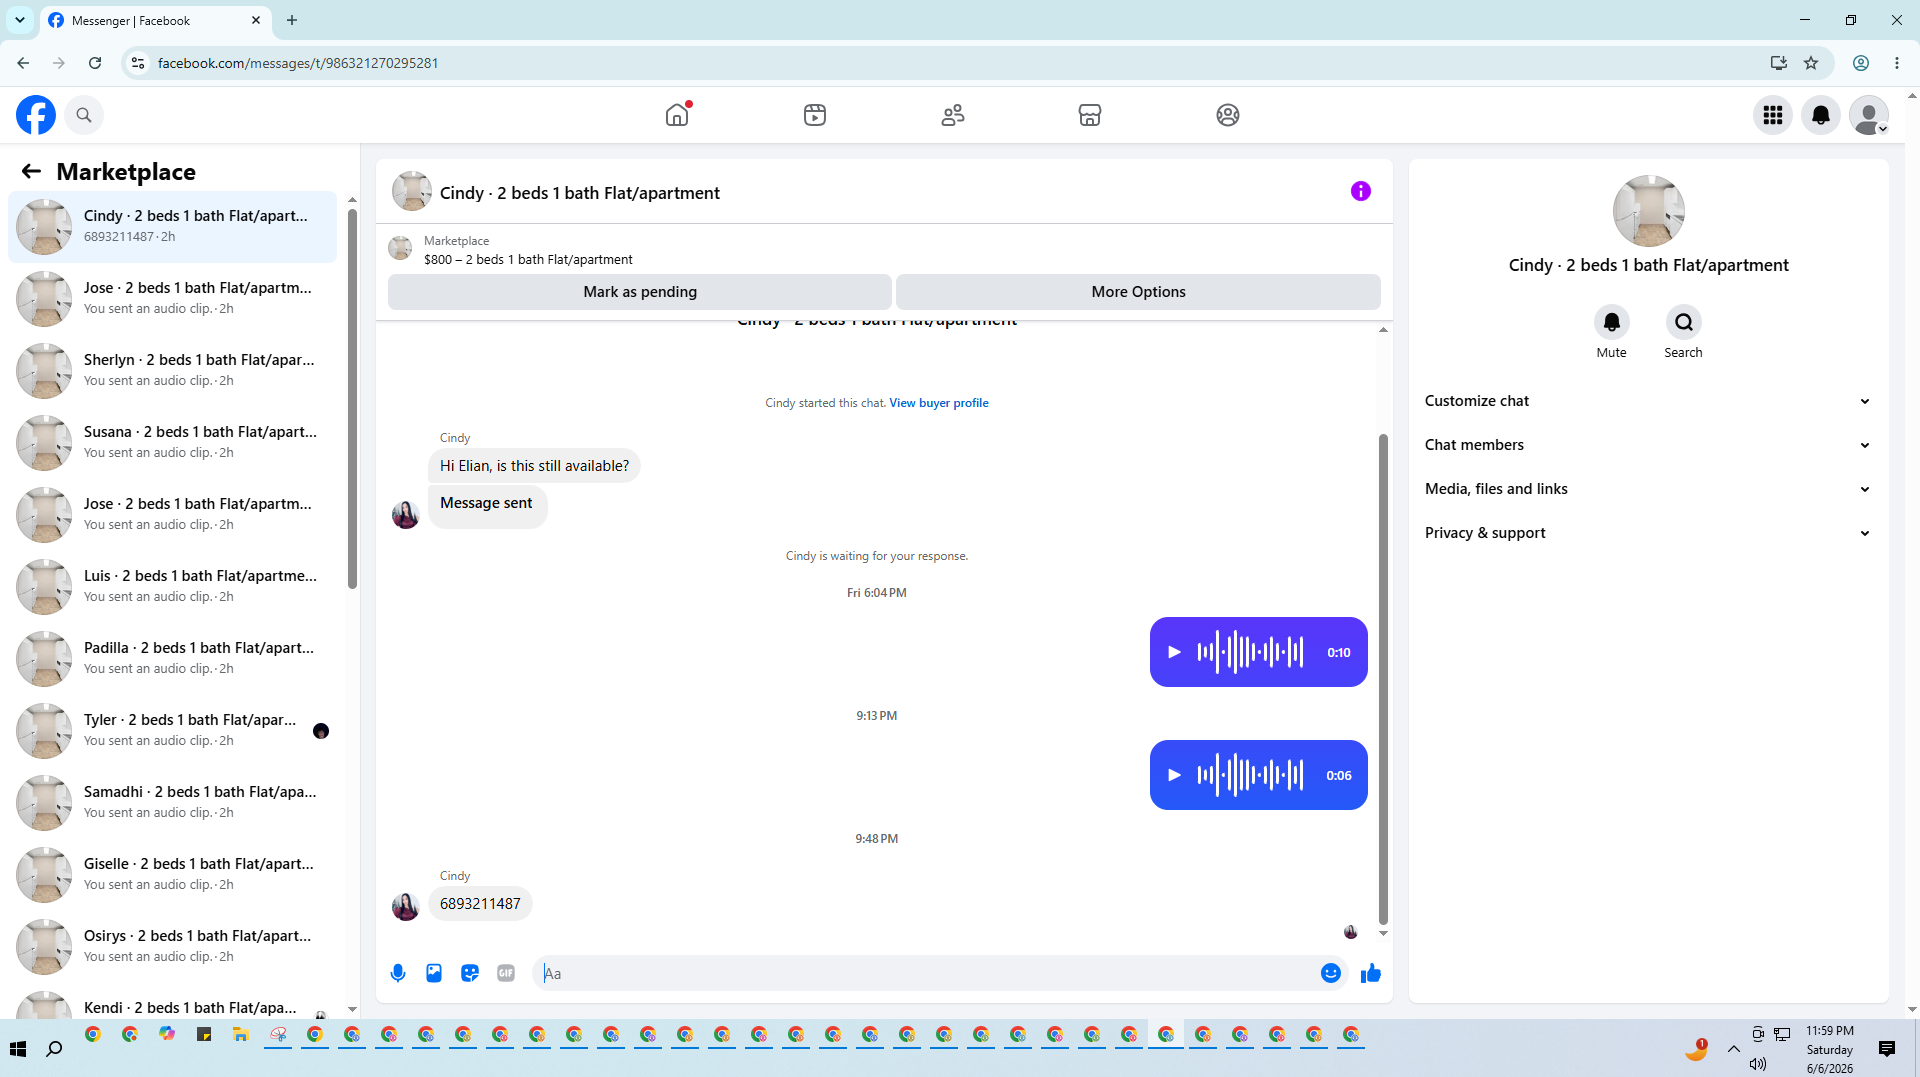Open Padilla's apartment chat
Image resolution: width=1920 pixels, height=1077 pixels.
click(173, 659)
